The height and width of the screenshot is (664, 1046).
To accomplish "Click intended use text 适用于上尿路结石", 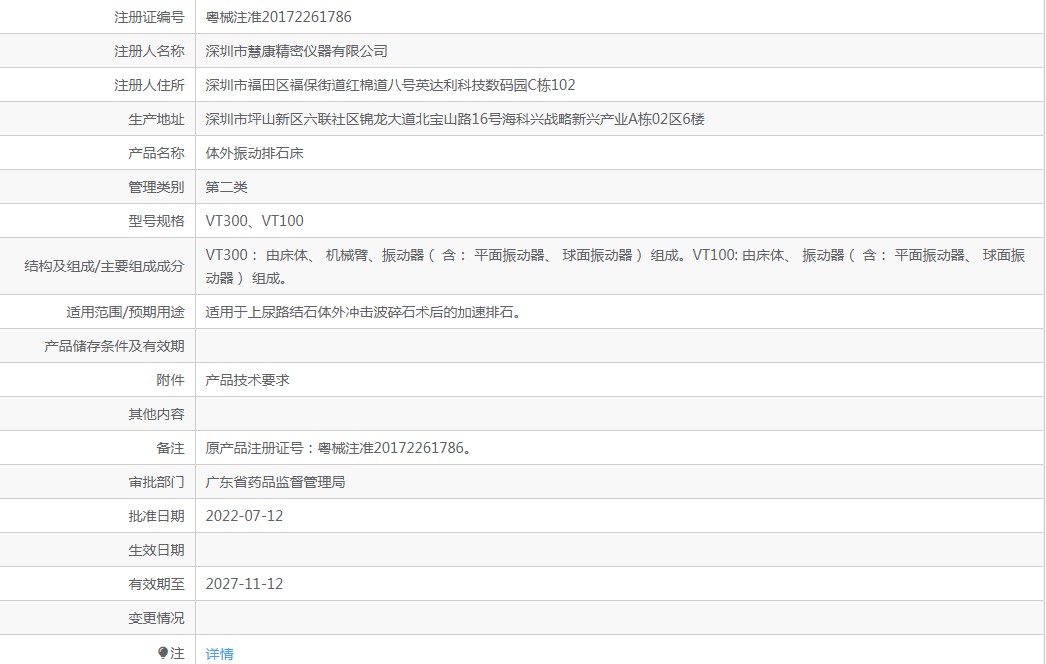I will tap(363, 312).
